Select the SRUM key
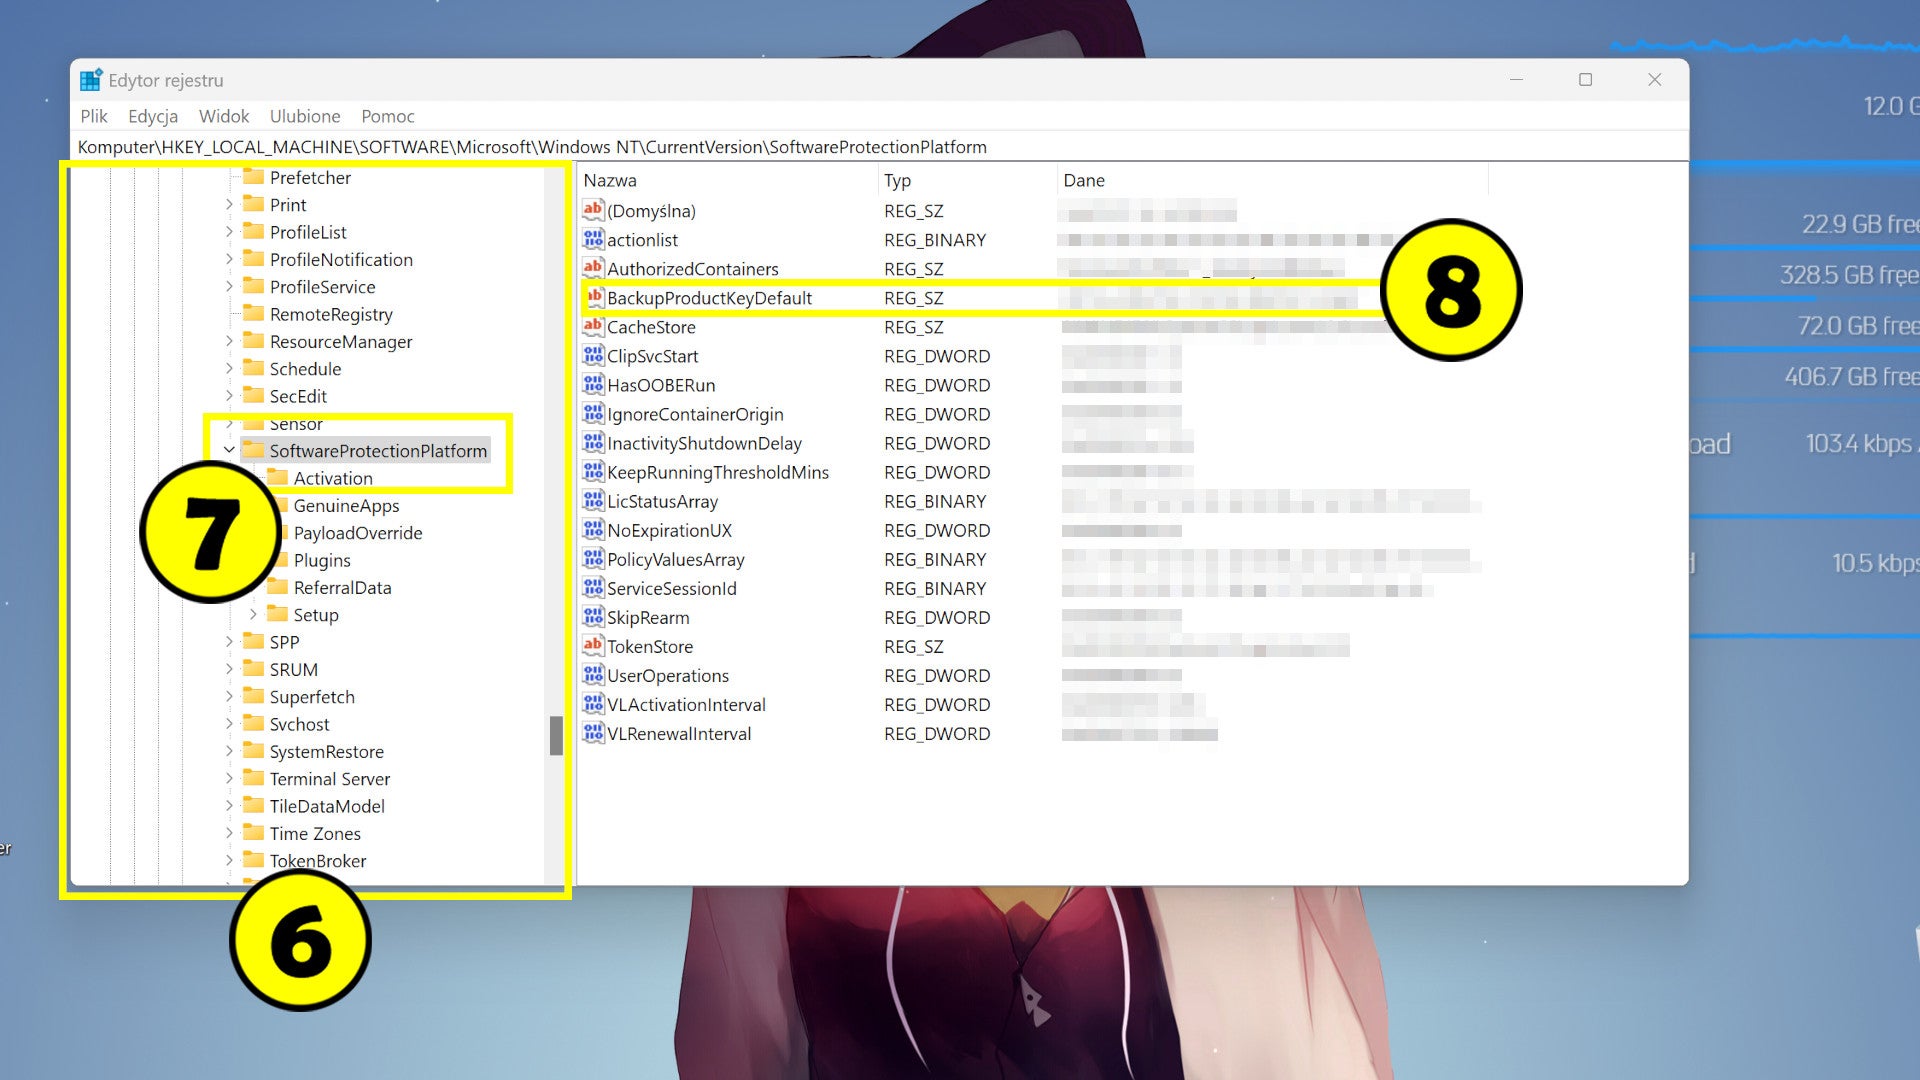 293,669
